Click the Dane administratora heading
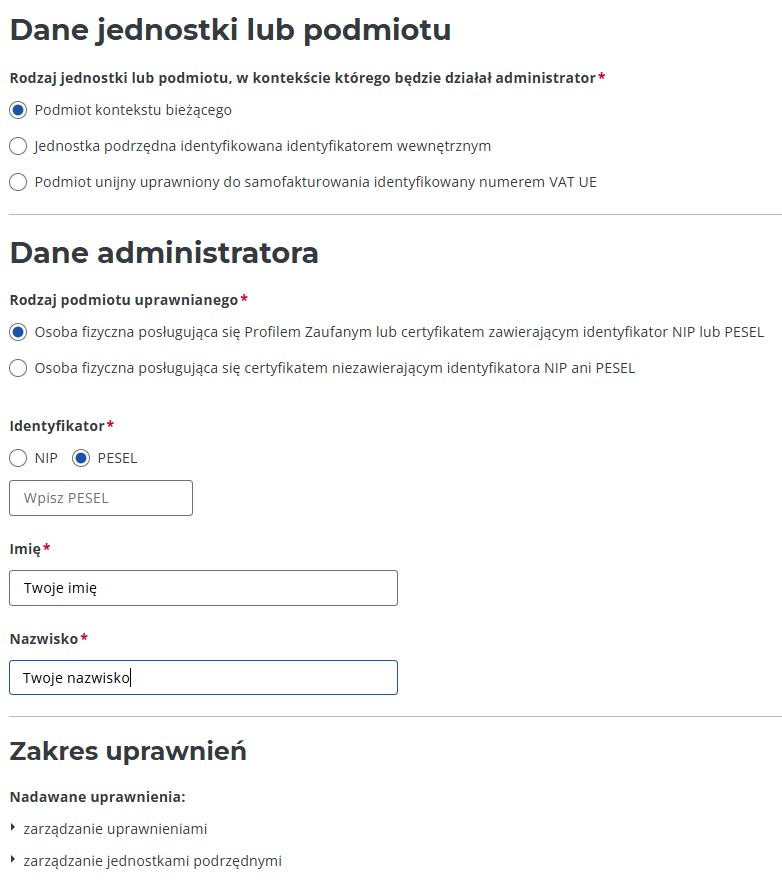 (164, 252)
